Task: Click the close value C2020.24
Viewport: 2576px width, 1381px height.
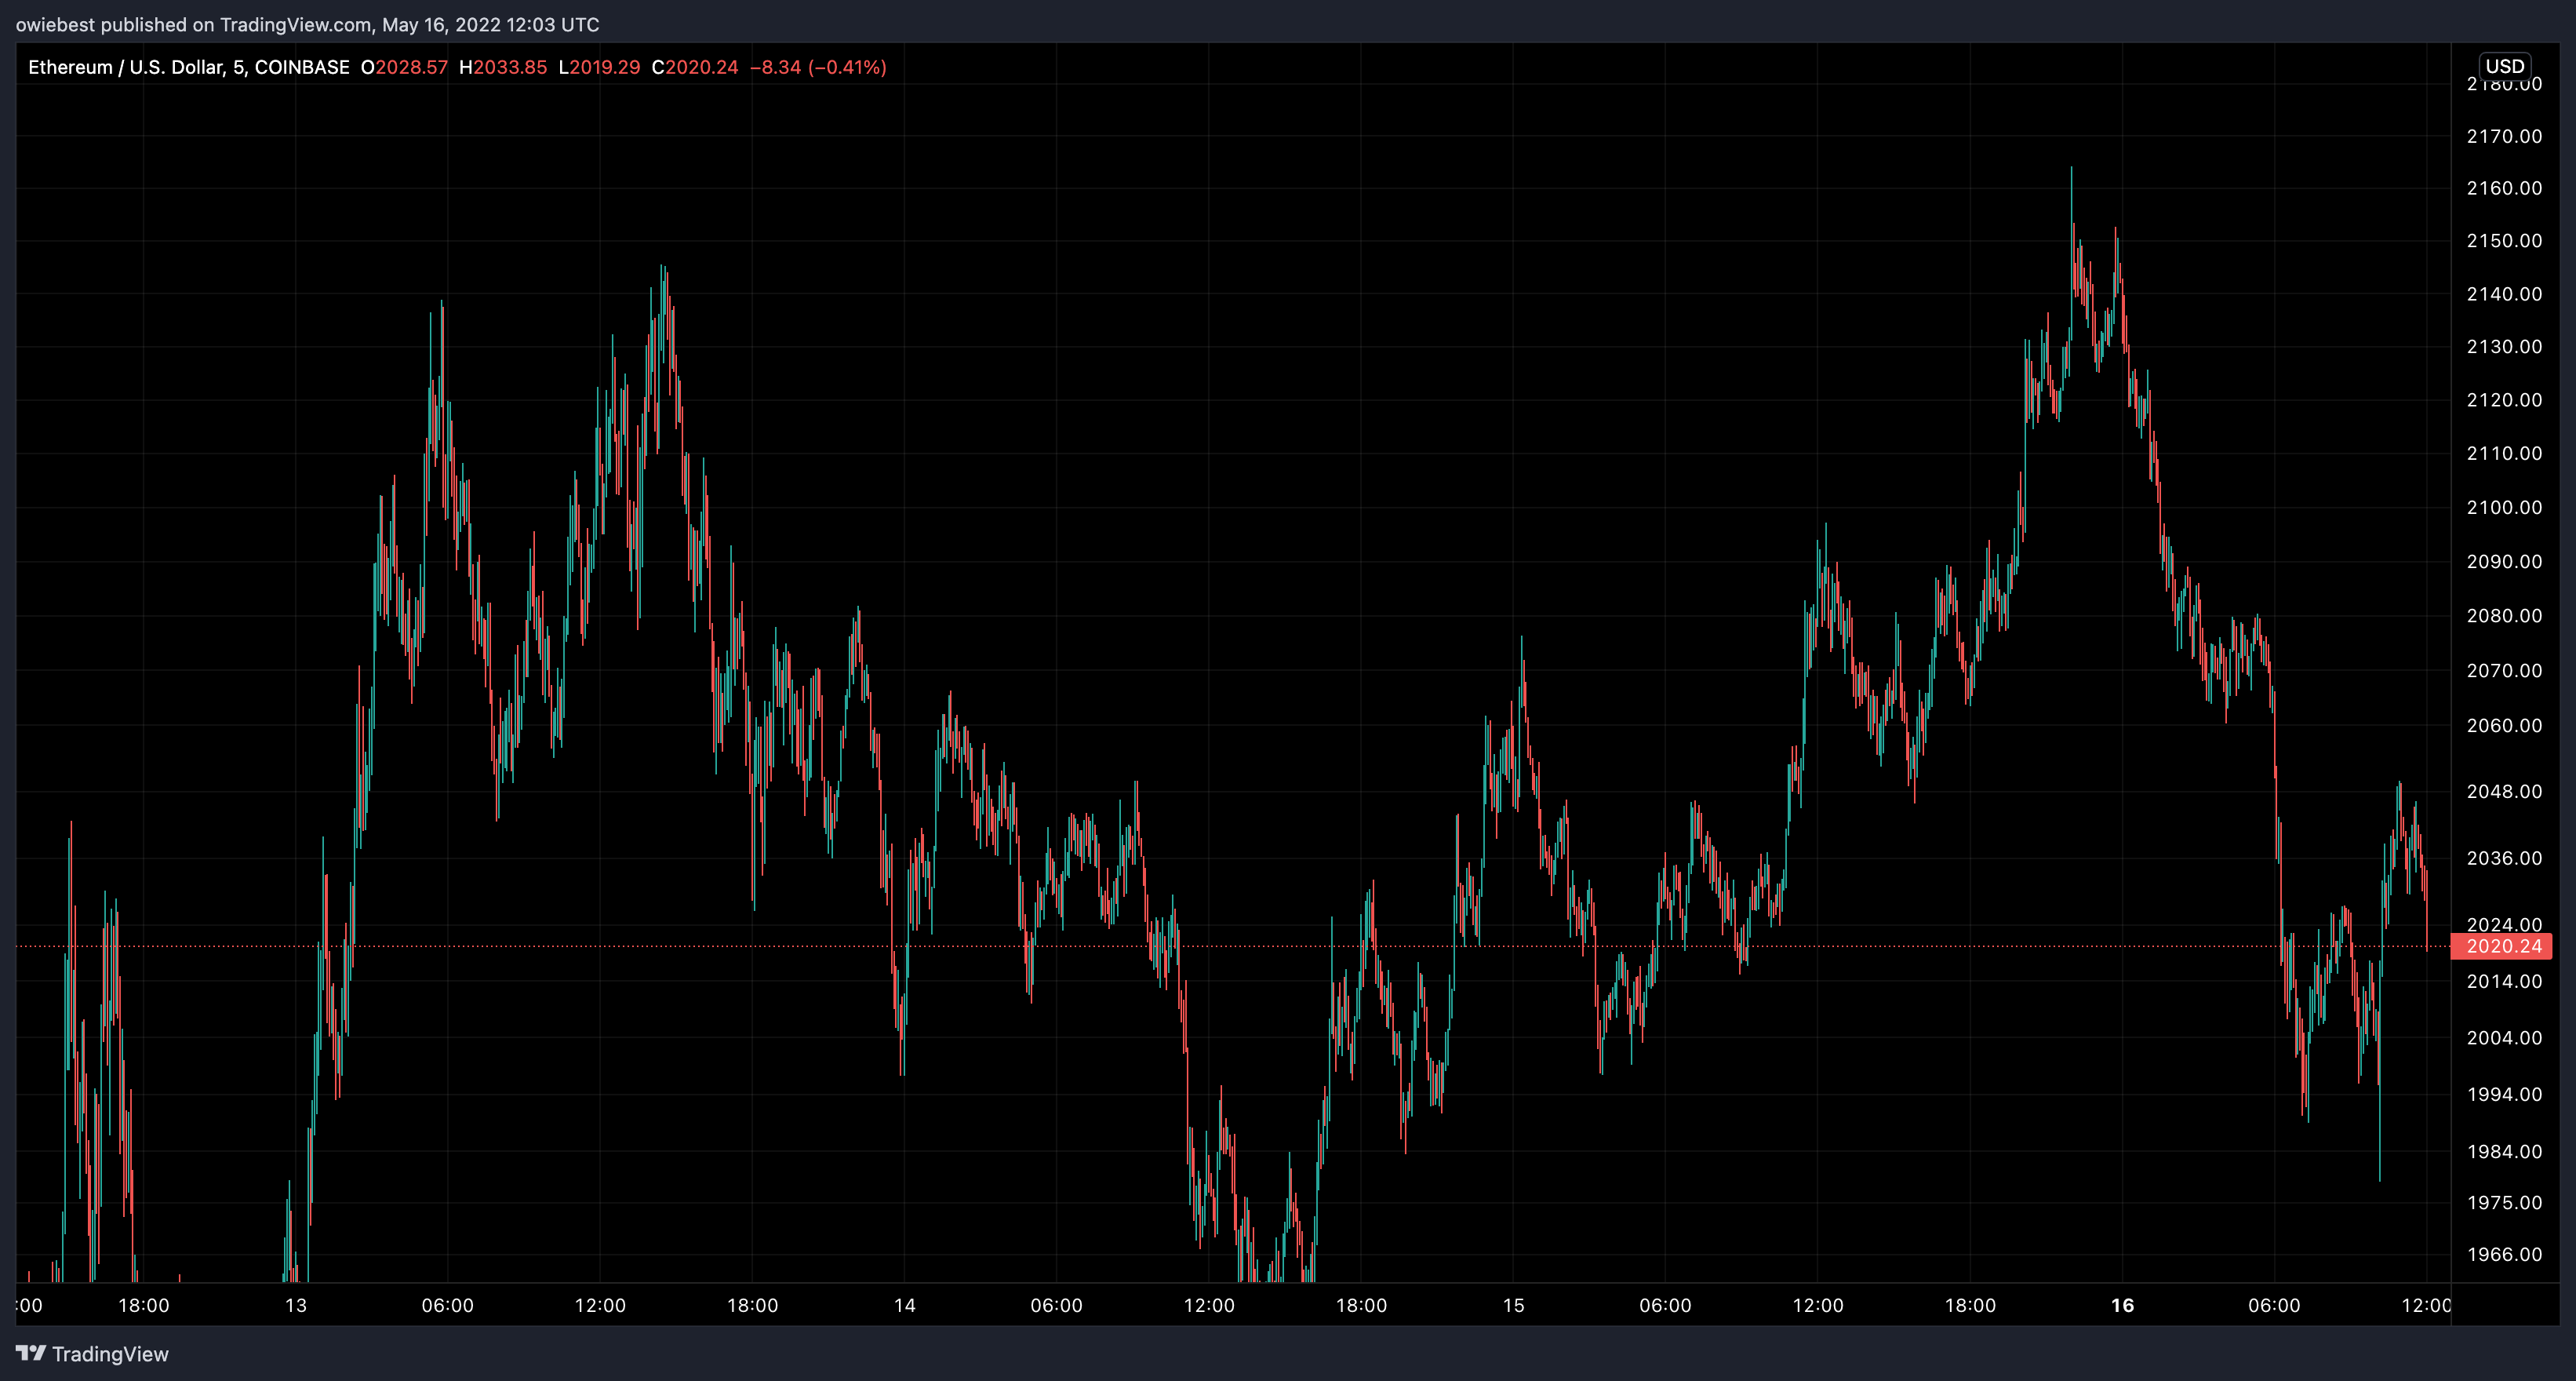Action: (695, 67)
